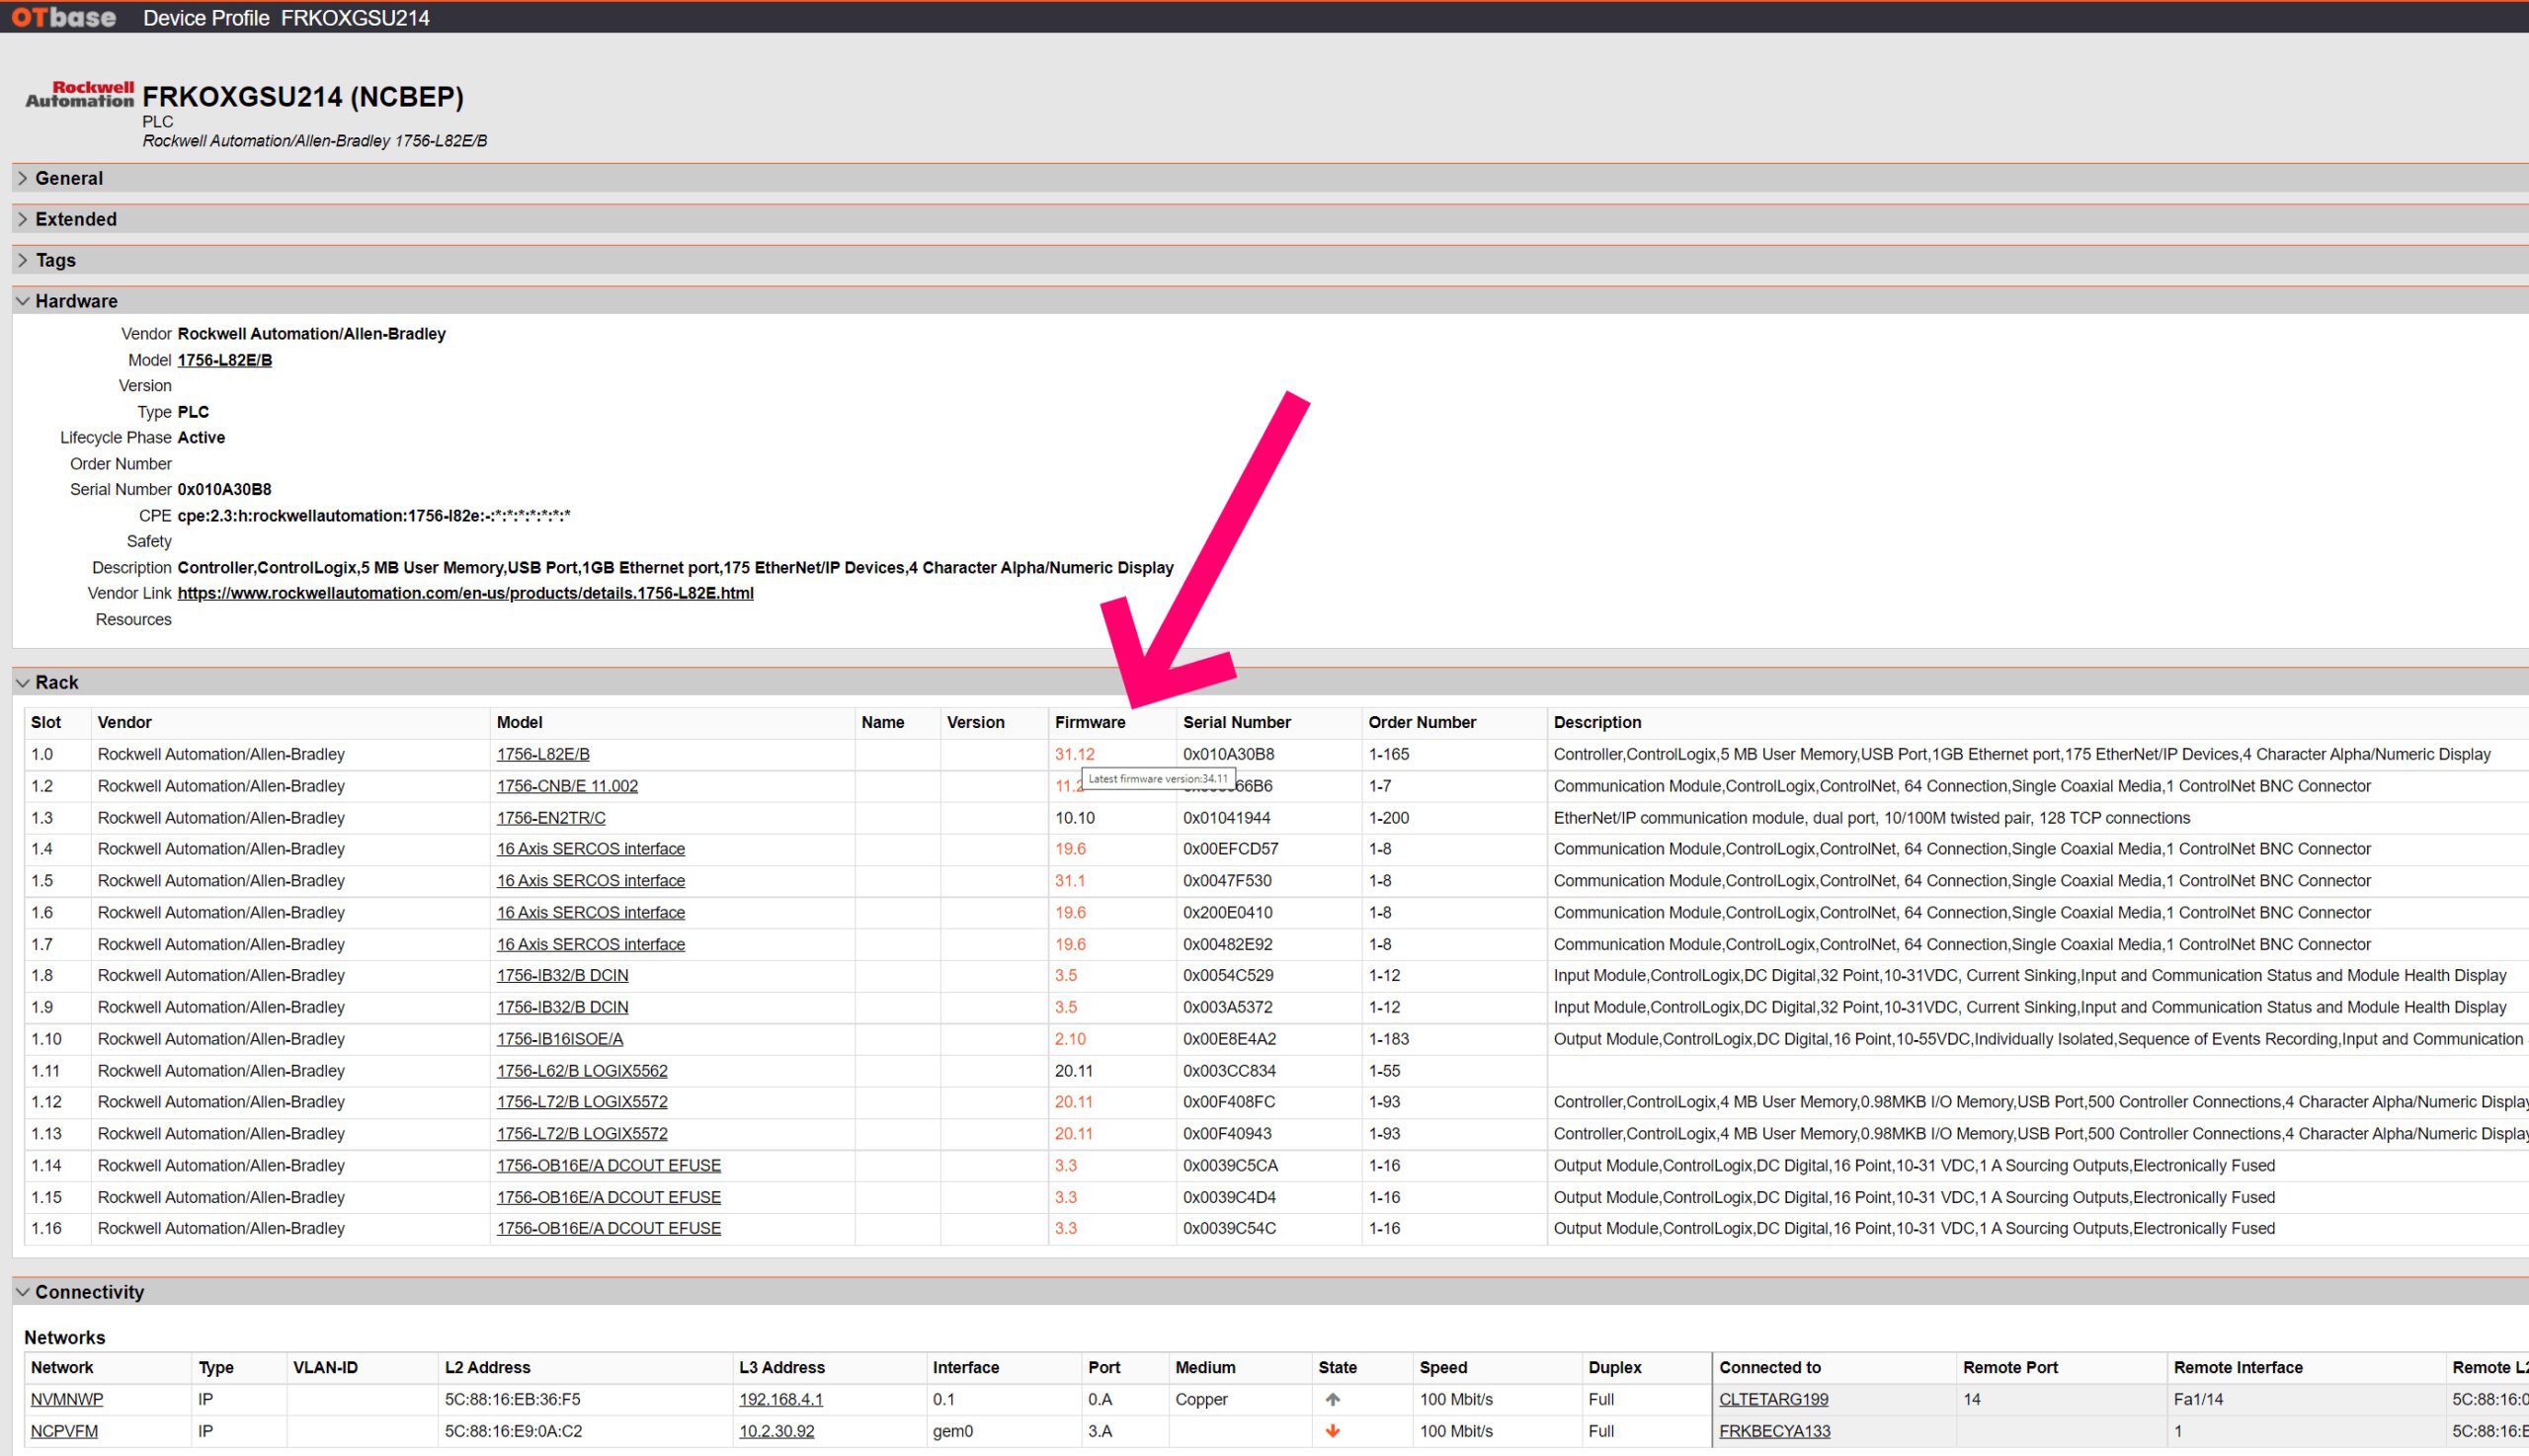Open 16 Axis SERCOS interface in slot 1.7
Image resolution: width=2529 pixels, height=1456 pixels.
pyautogui.click(x=591, y=944)
